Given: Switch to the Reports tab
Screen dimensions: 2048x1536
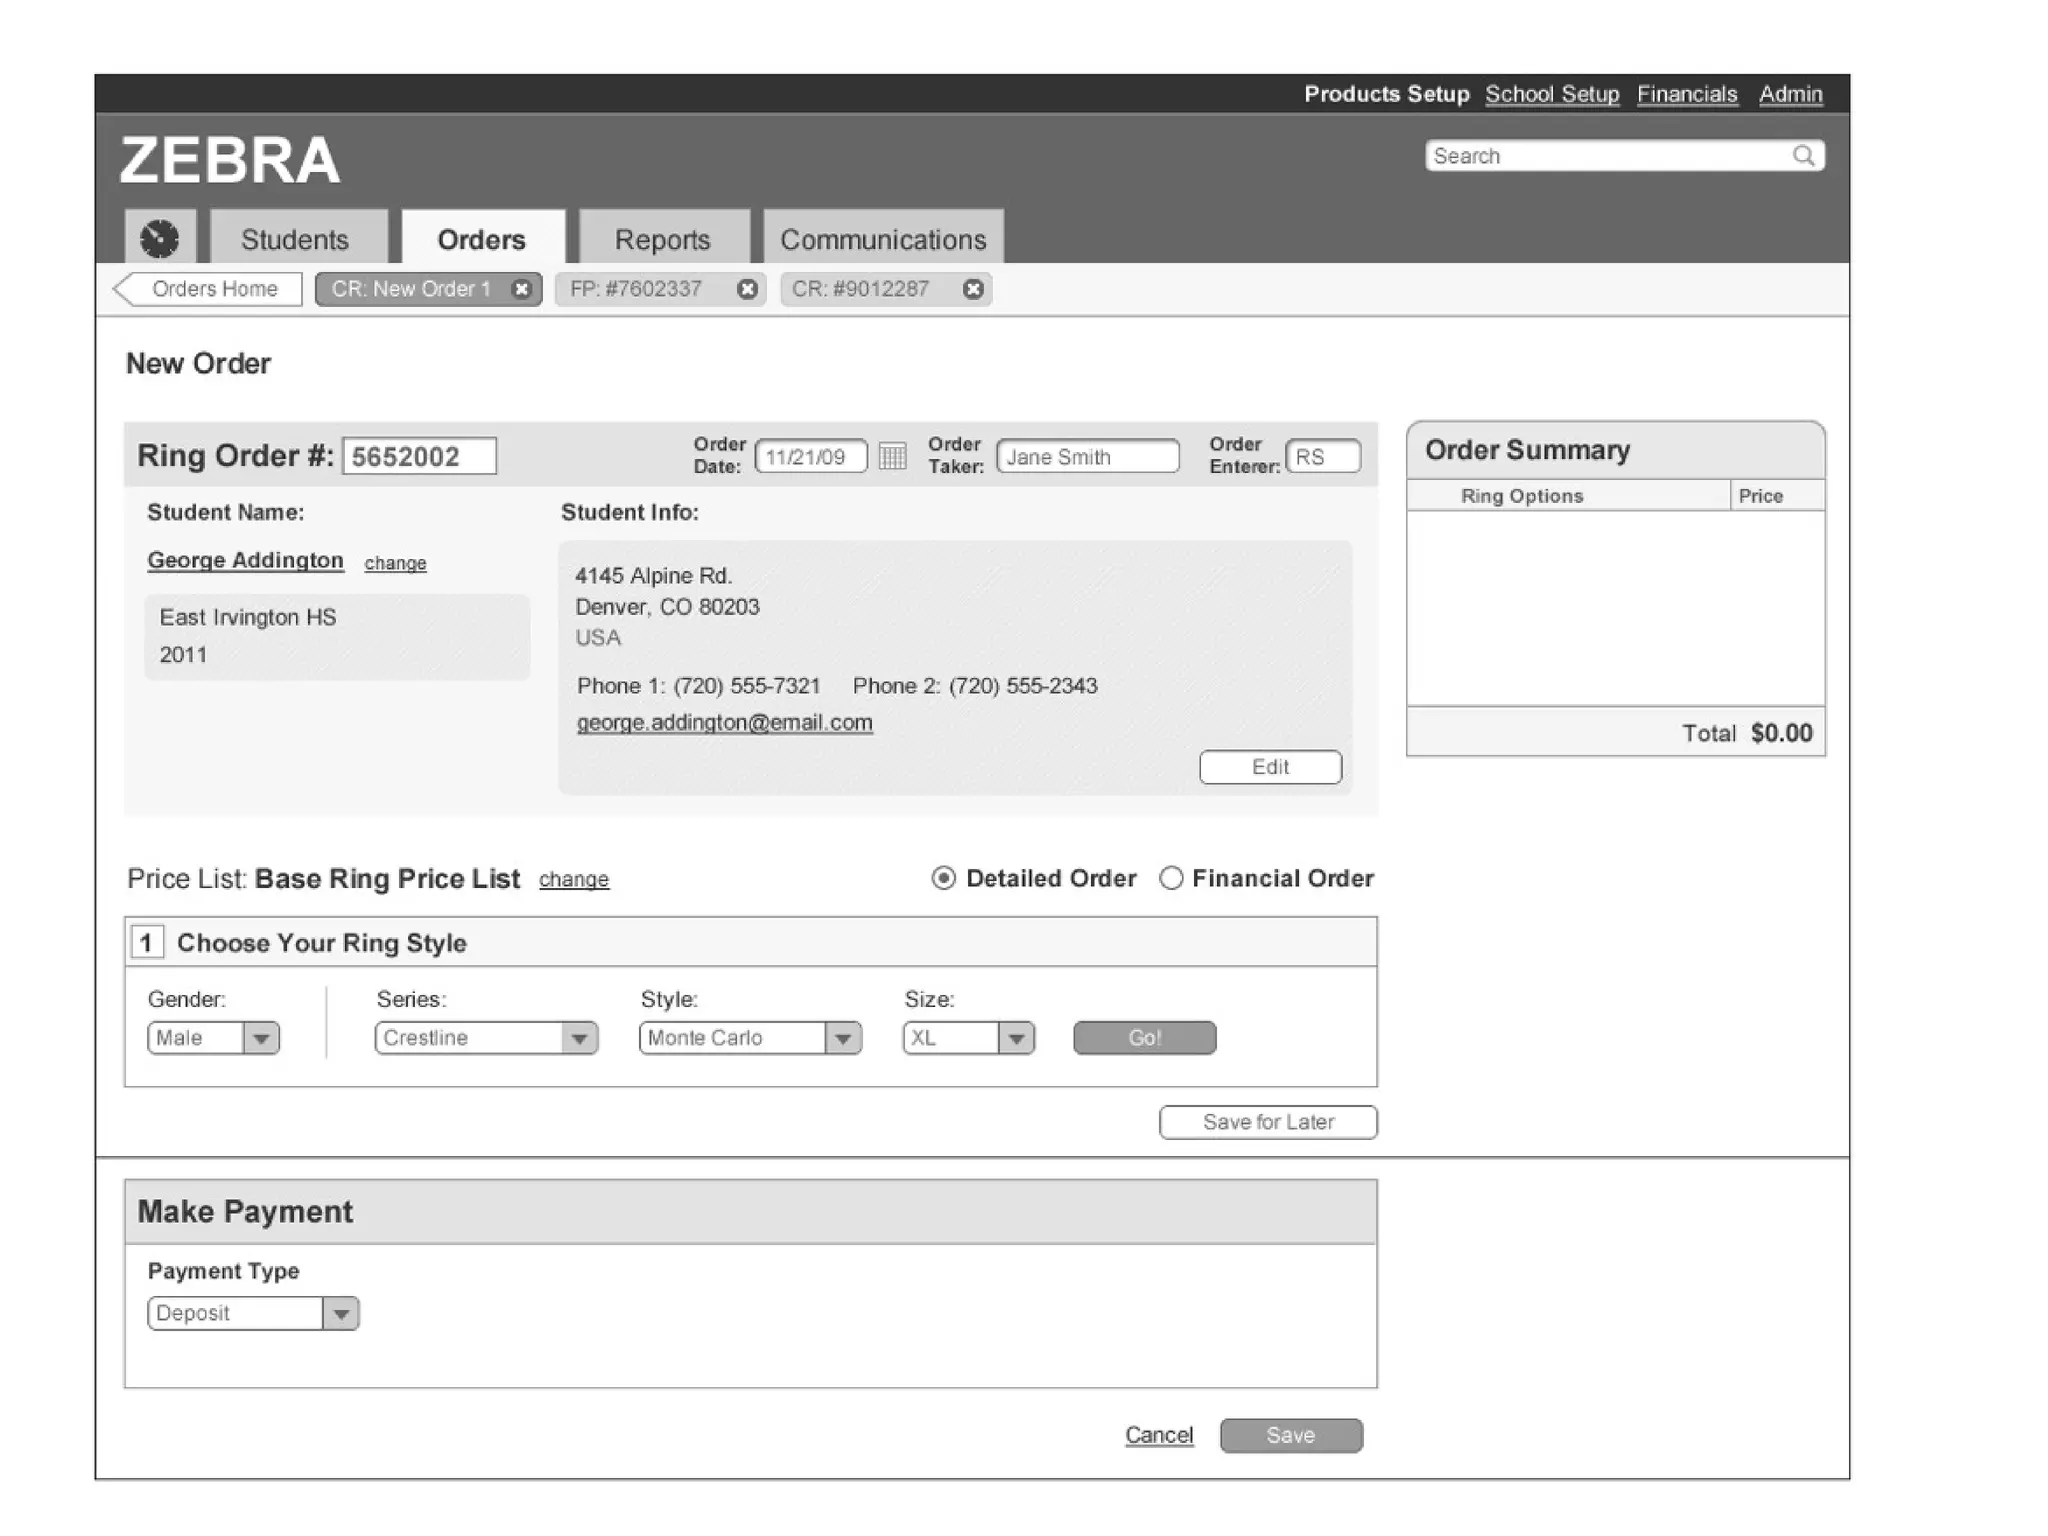Looking at the screenshot, I should pyautogui.click(x=662, y=240).
